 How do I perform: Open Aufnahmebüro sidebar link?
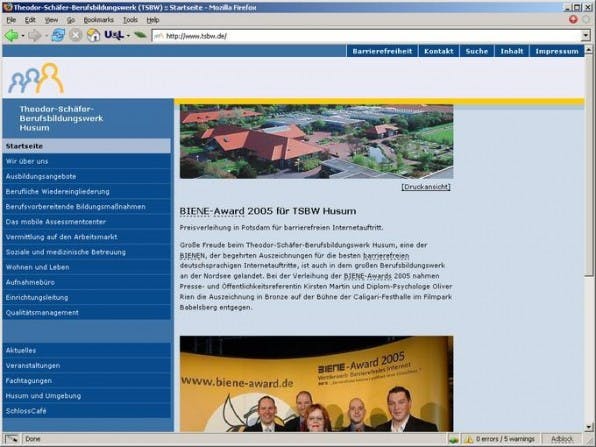pyautogui.click(x=87, y=282)
